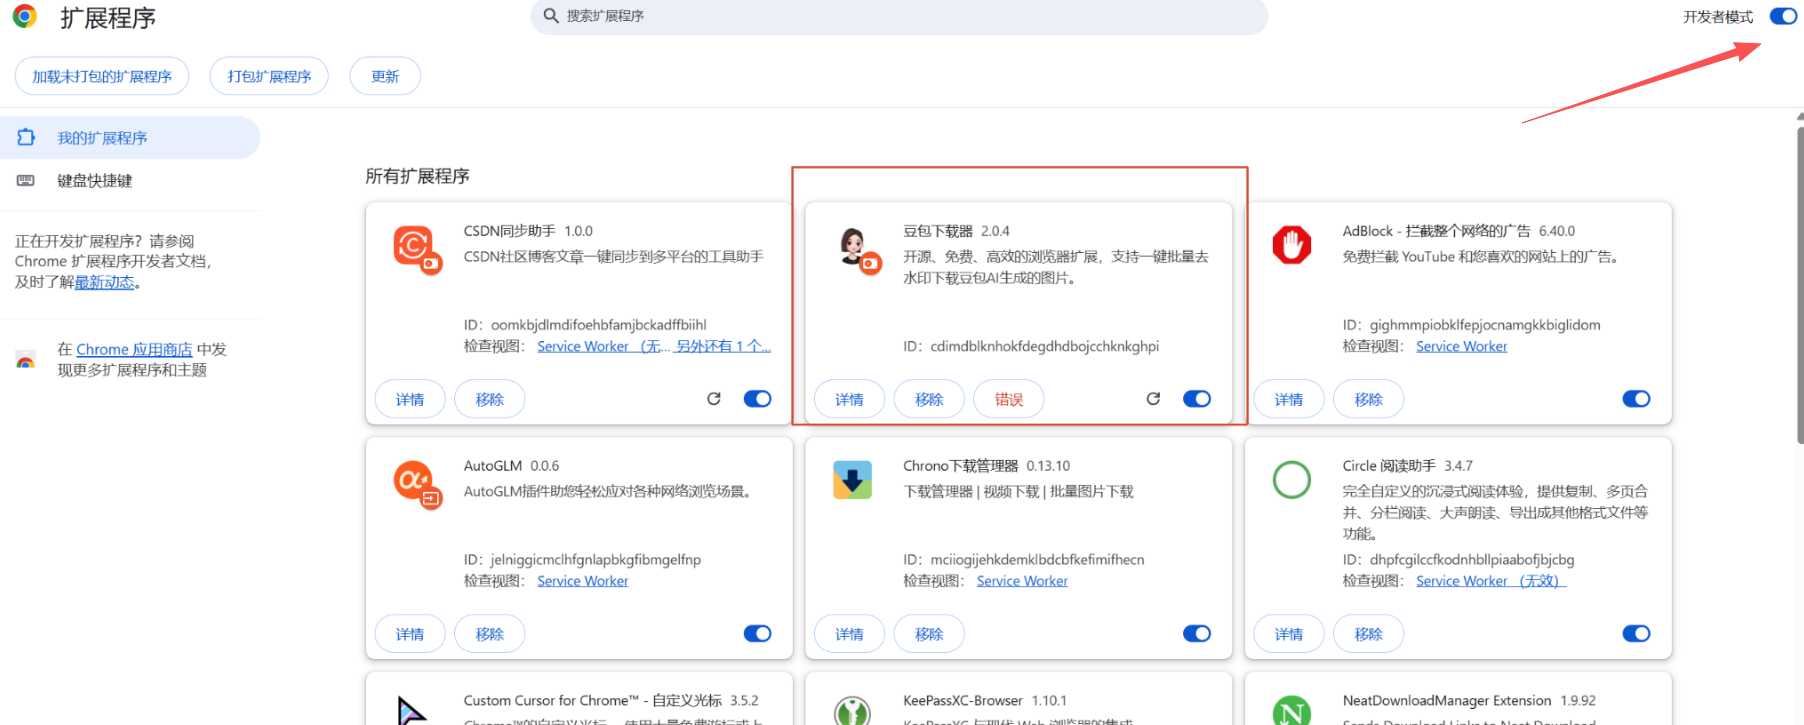The width and height of the screenshot is (1804, 725).
Task: Open the 最新动态 link
Action: point(105,282)
